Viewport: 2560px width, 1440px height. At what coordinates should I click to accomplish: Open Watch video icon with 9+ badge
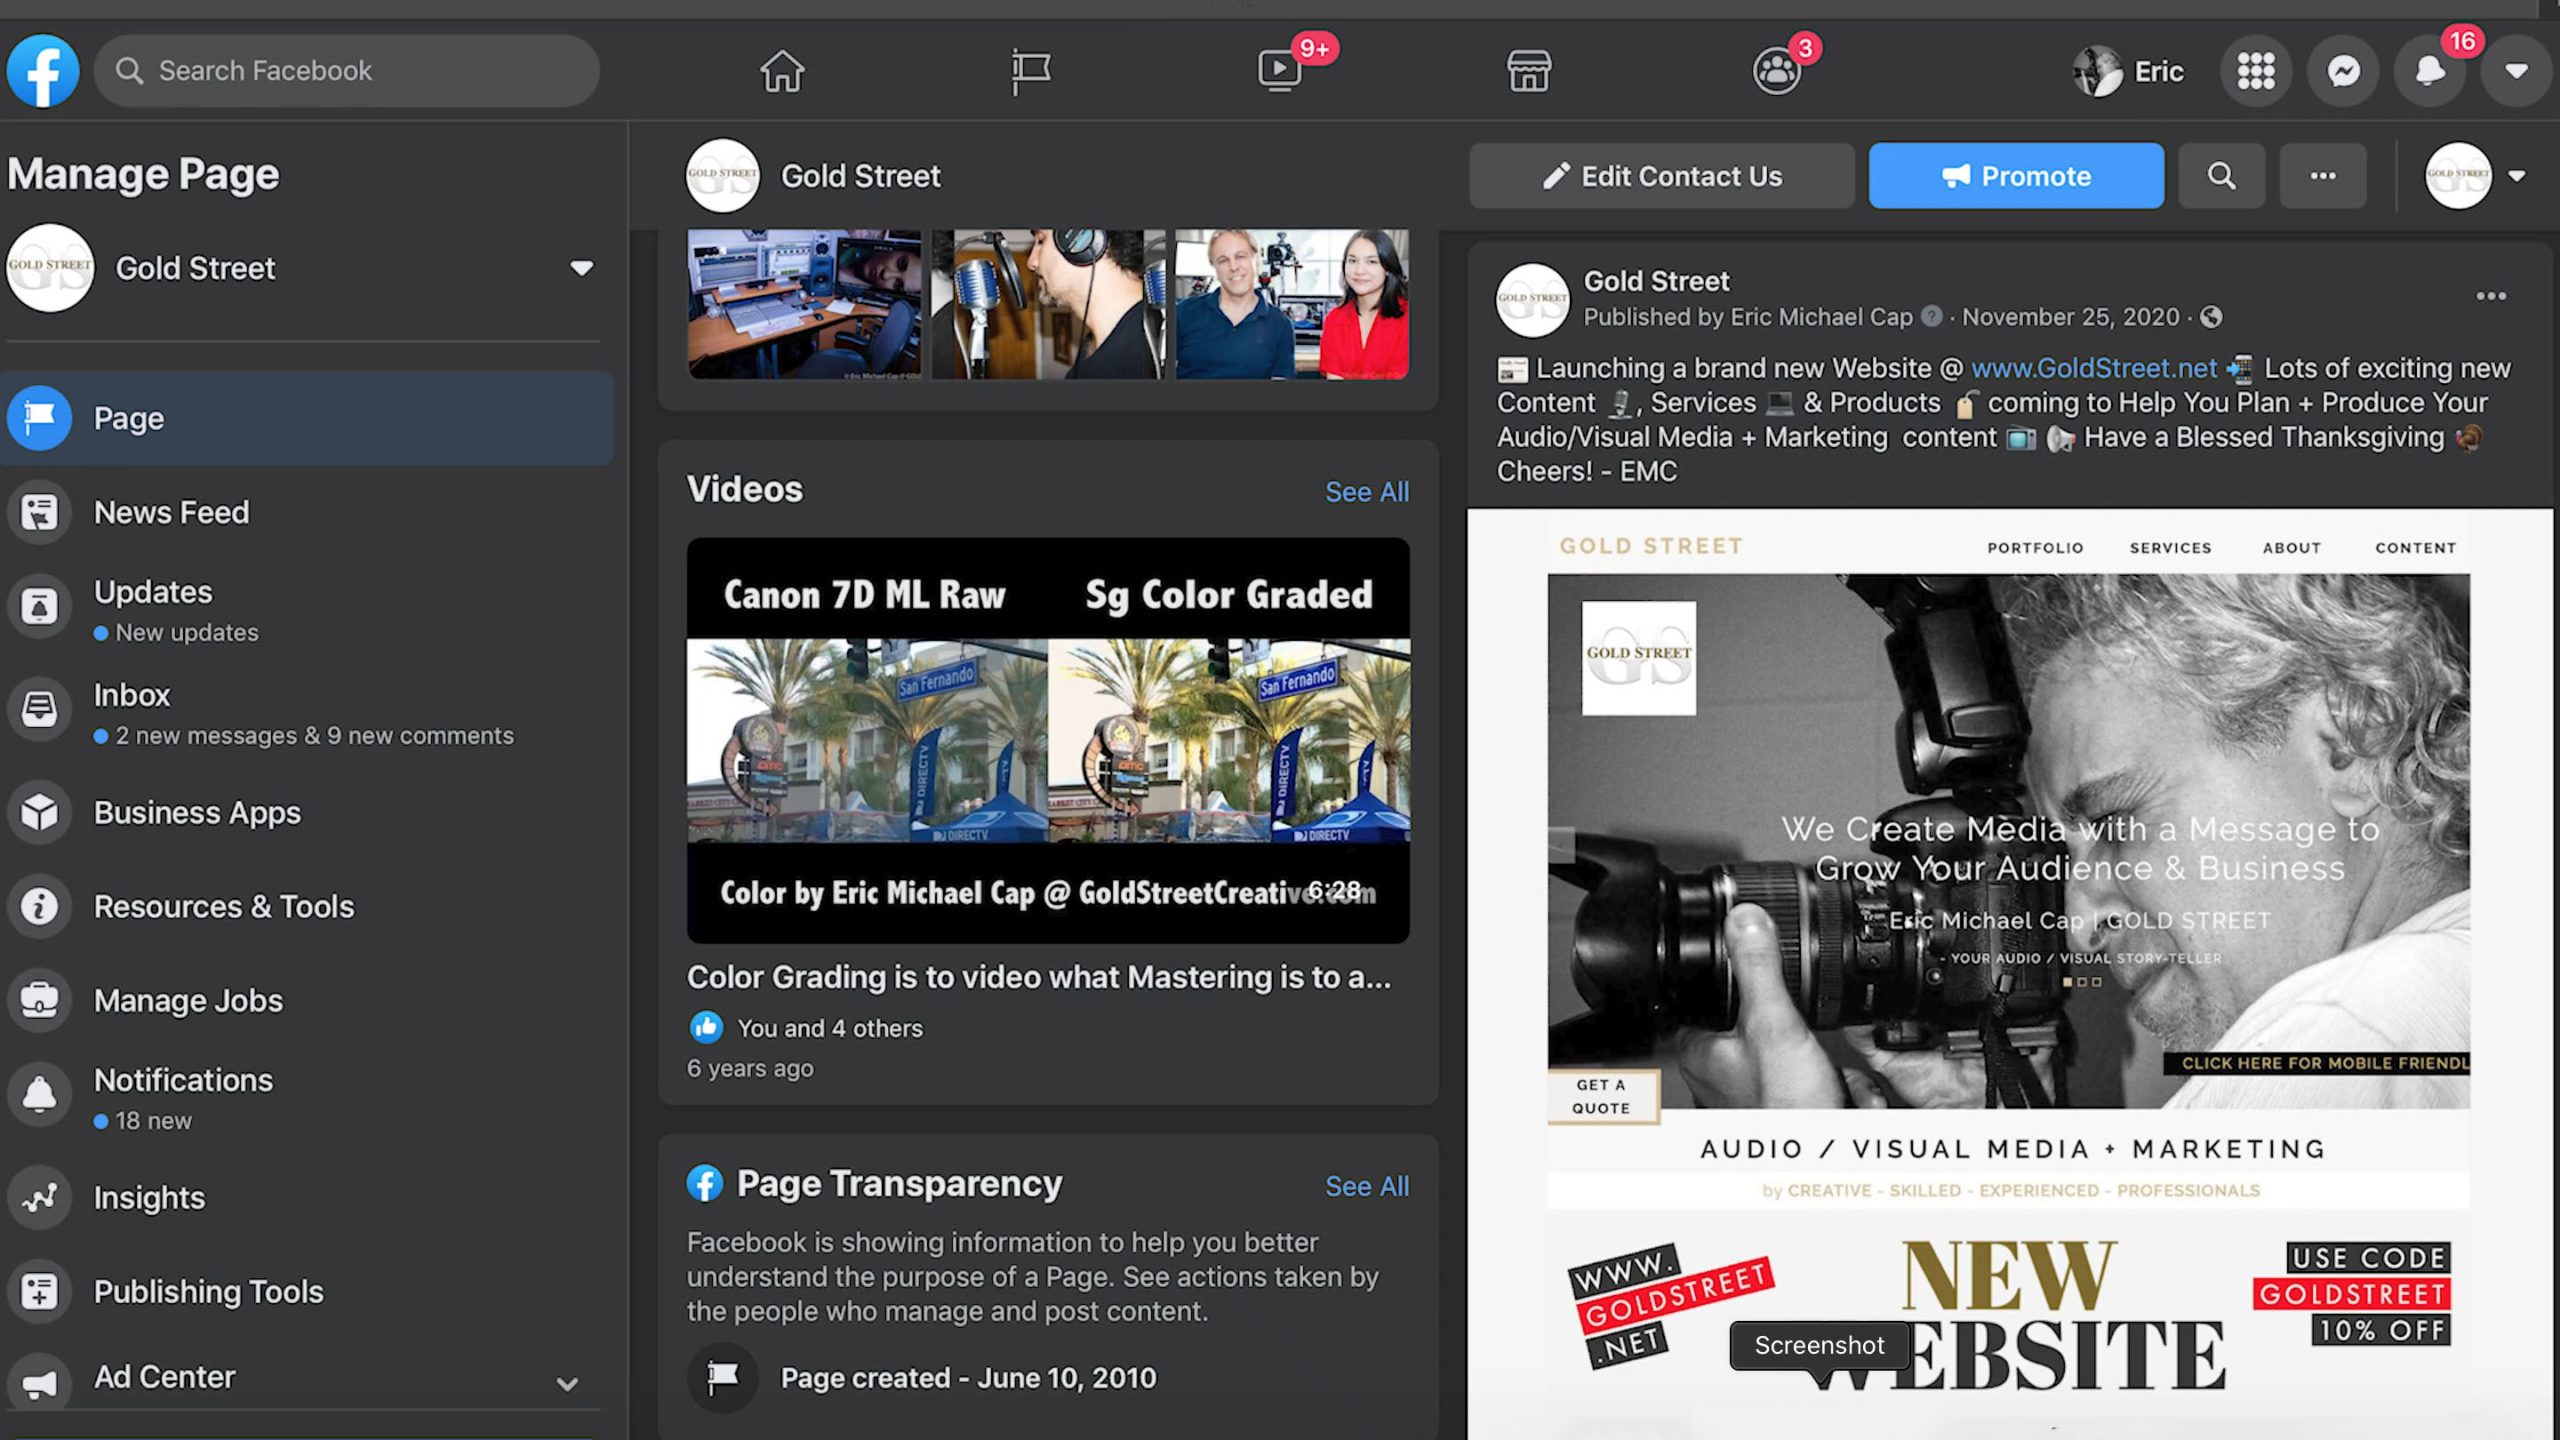(1280, 71)
